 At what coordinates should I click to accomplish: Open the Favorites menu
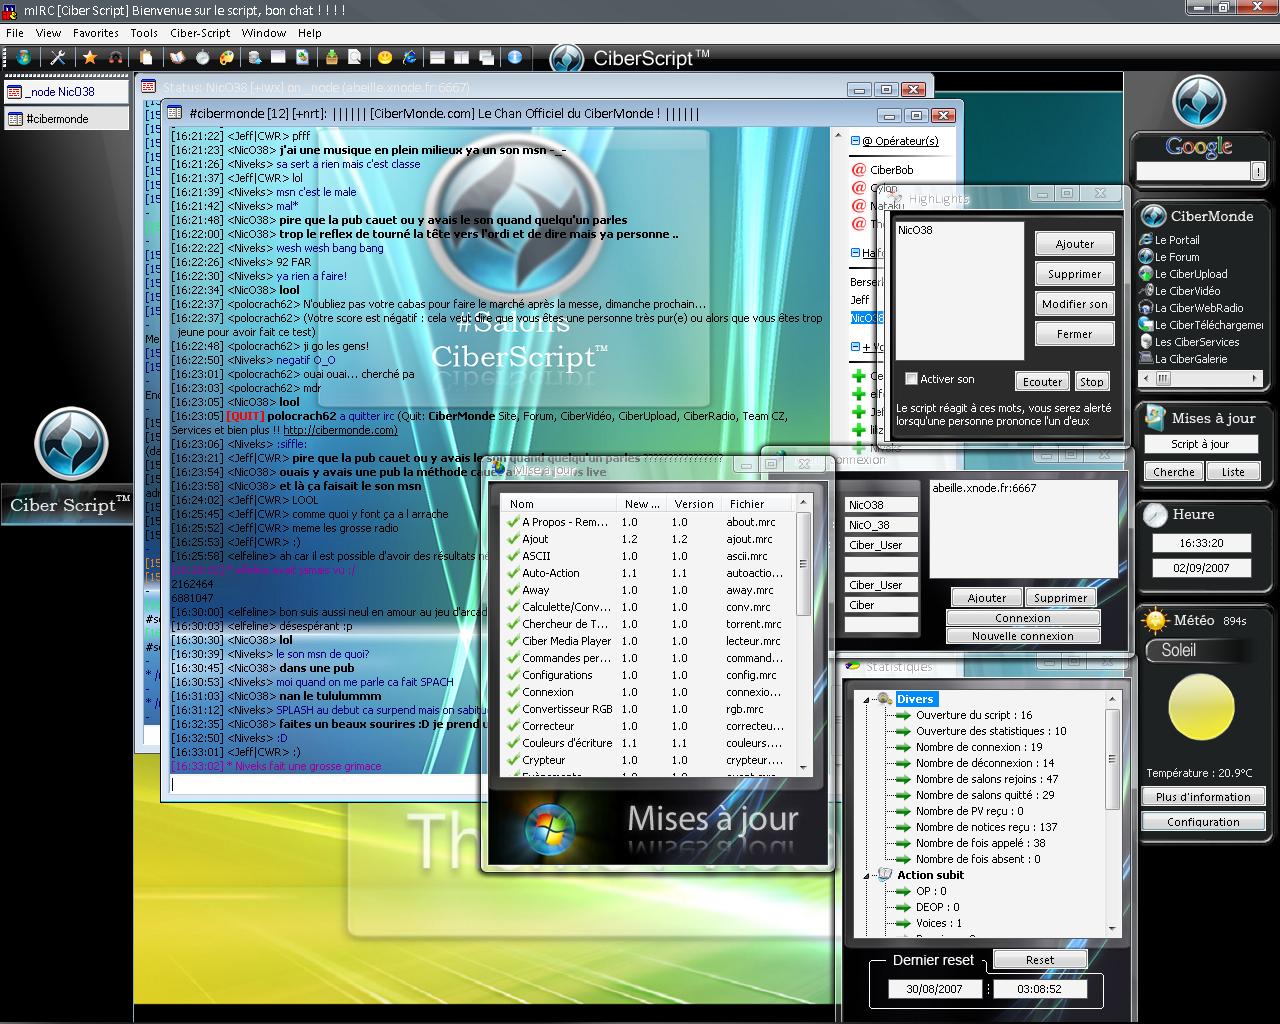95,33
